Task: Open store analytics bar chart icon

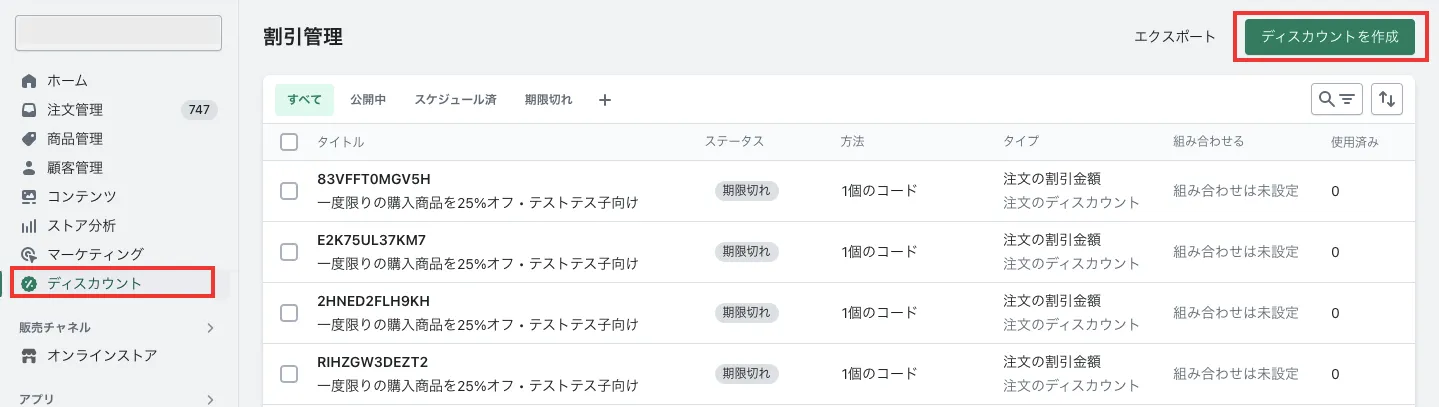Action: click(x=29, y=226)
